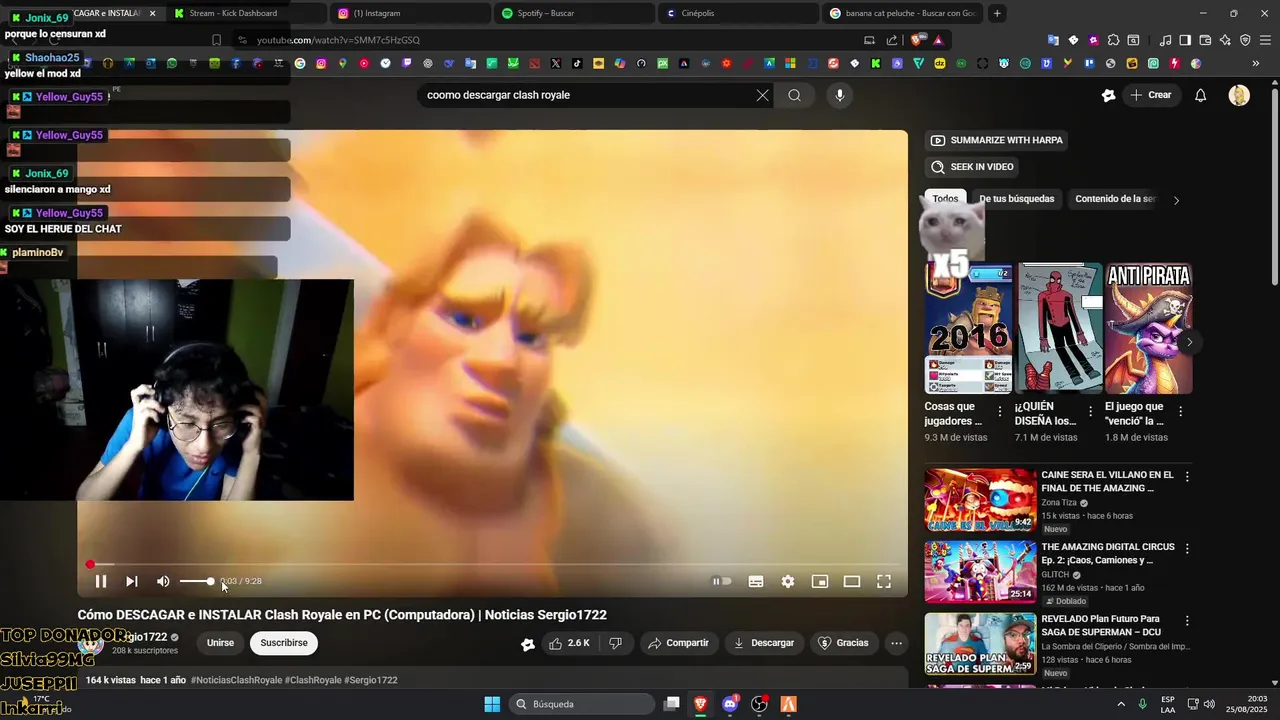Open the #NoticiasClashRoyale hashtag link

(x=237, y=680)
